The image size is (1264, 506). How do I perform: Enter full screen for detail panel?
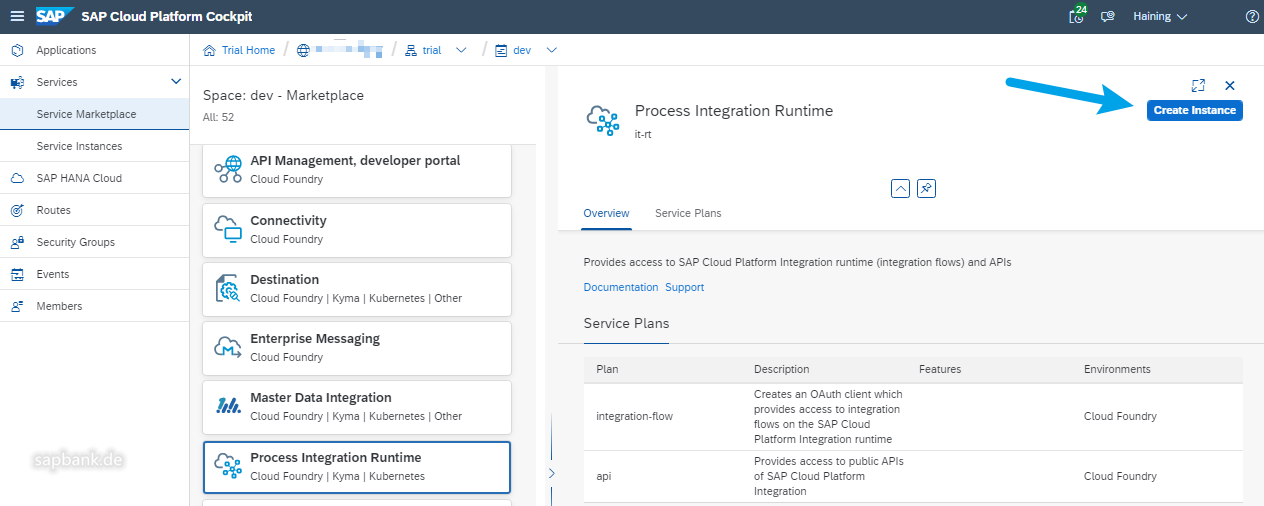point(1198,86)
